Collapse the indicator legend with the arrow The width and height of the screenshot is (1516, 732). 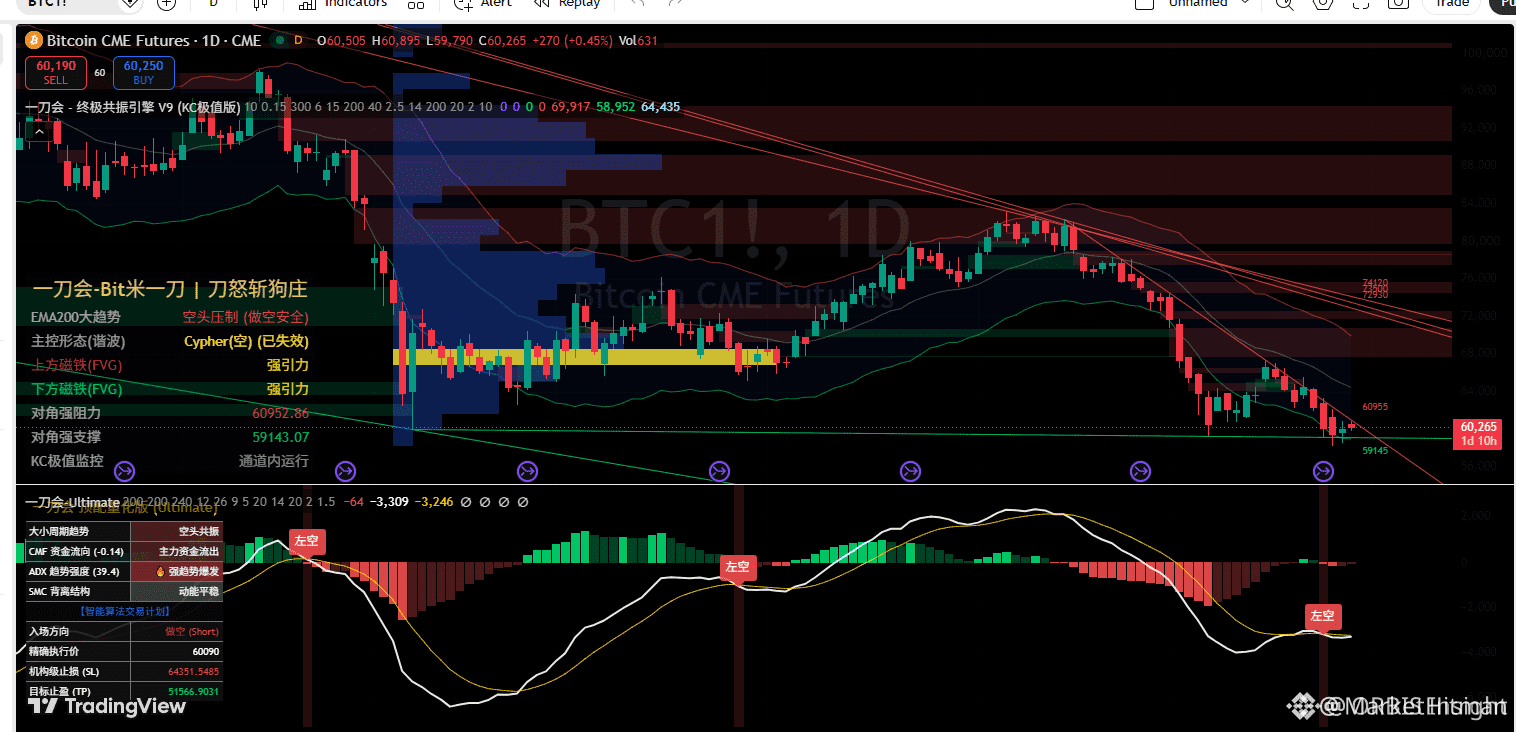click(39, 131)
